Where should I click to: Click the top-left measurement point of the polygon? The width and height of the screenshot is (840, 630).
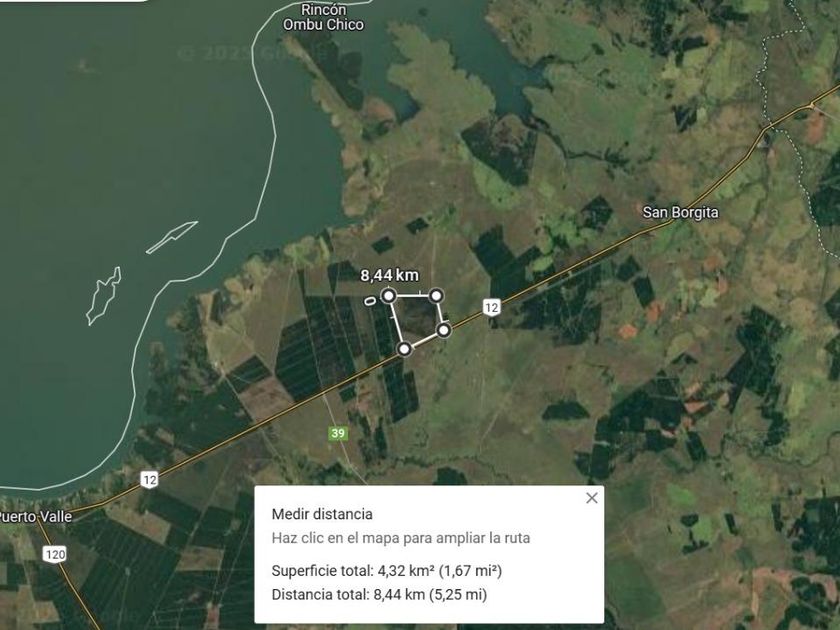point(389,296)
